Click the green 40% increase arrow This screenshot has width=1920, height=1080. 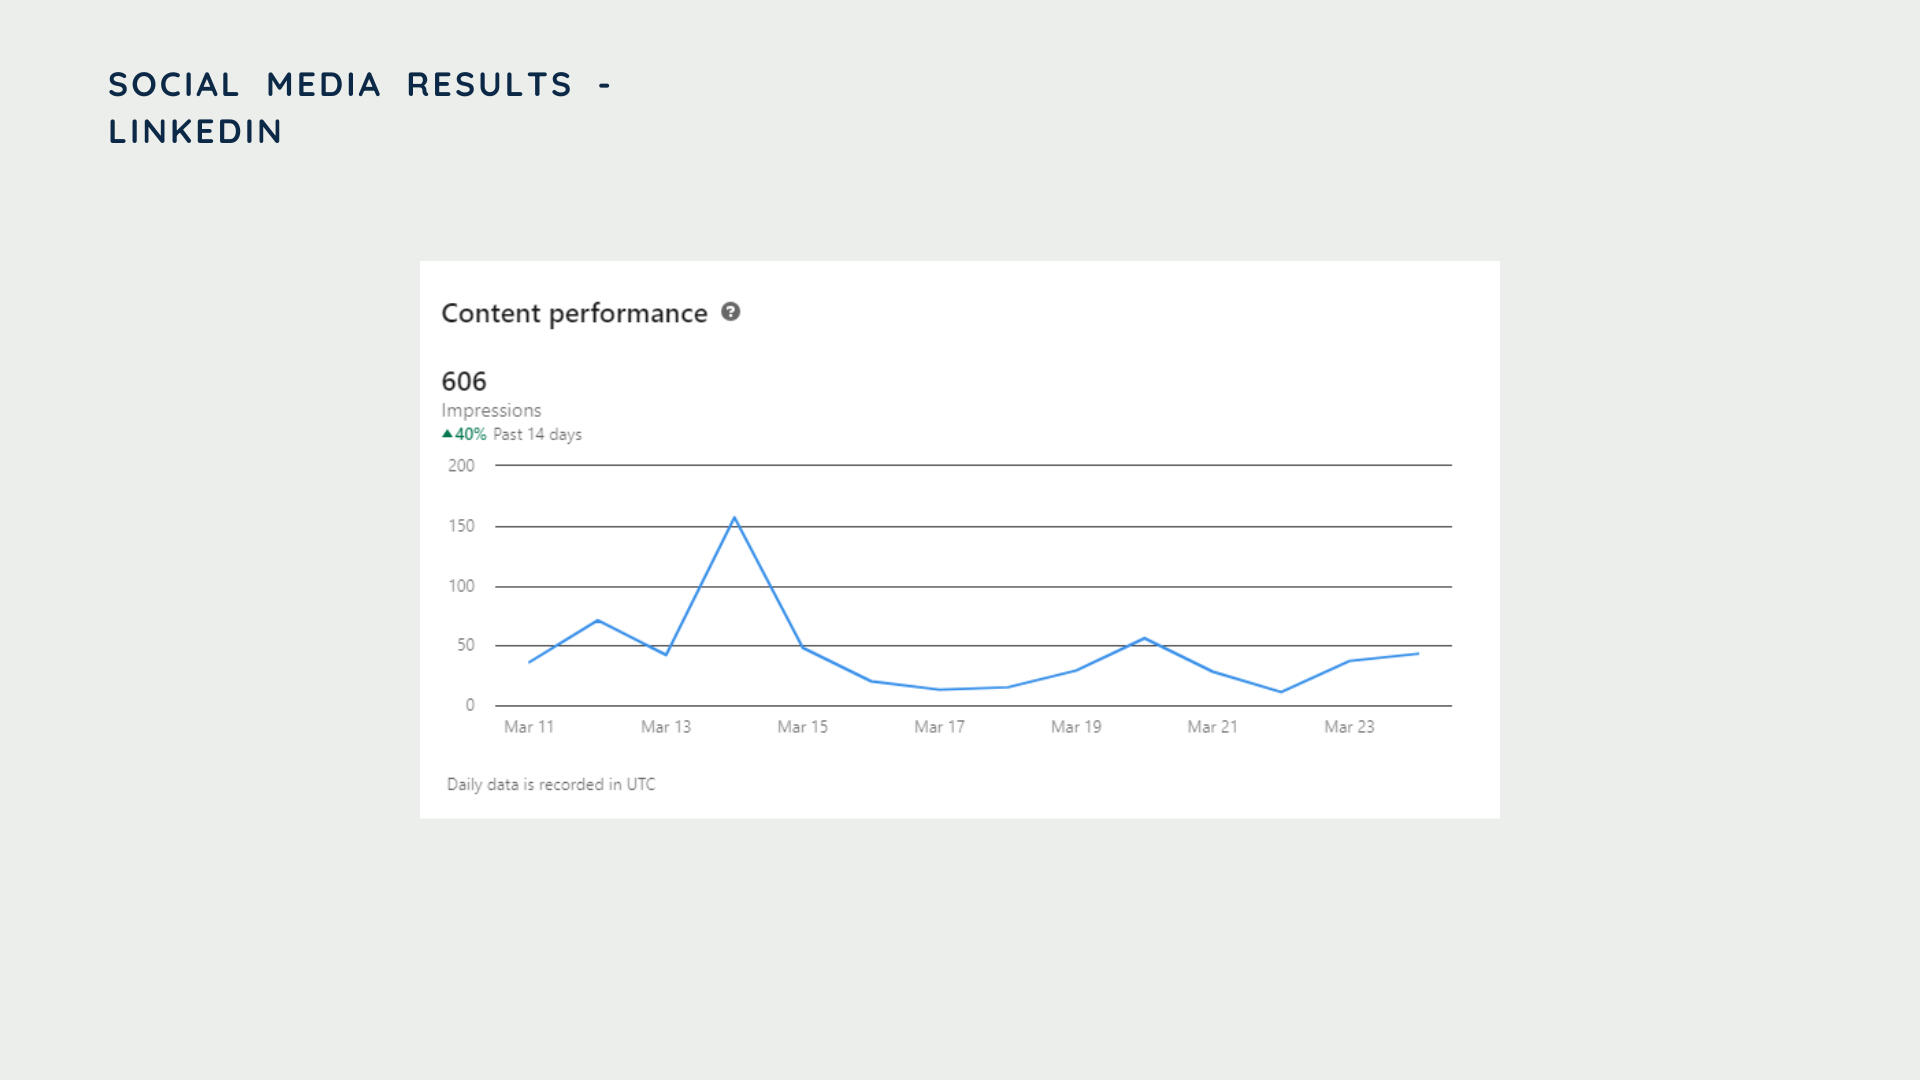tap(447, 434)
